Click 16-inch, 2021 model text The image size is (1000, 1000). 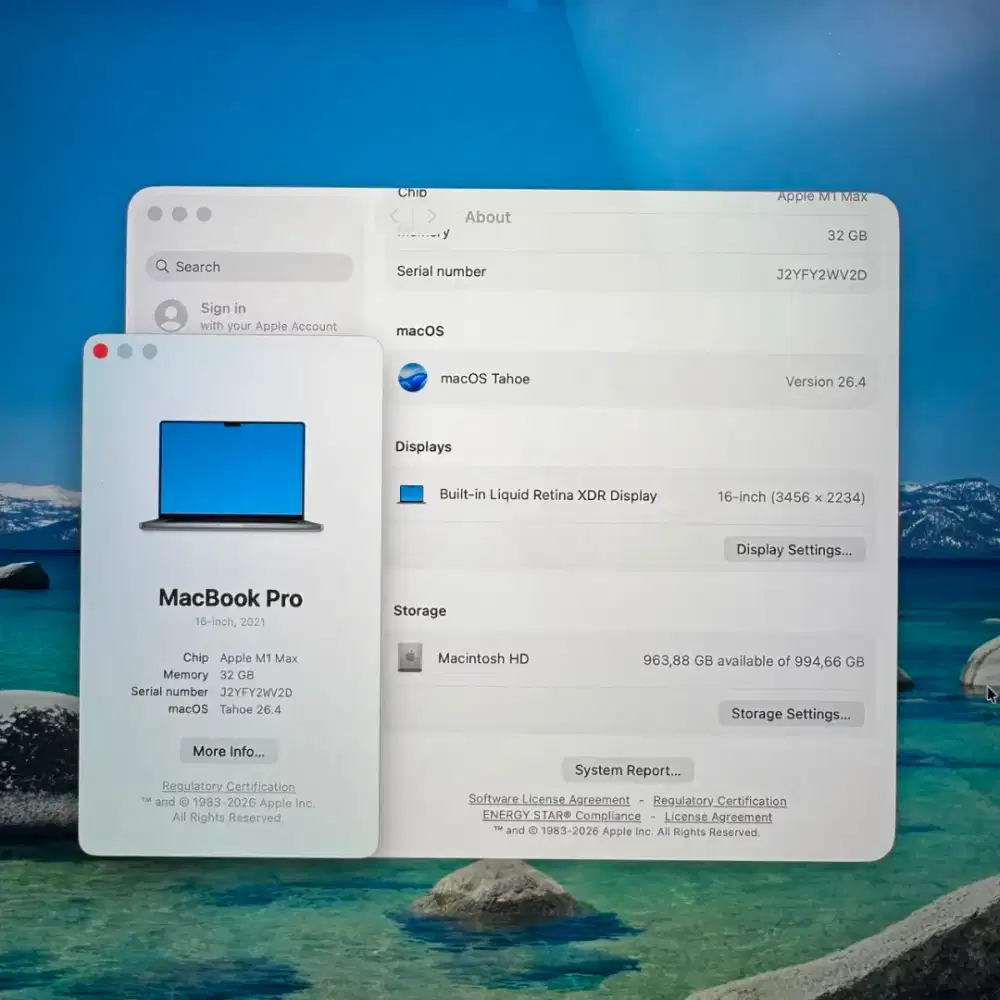230,622
